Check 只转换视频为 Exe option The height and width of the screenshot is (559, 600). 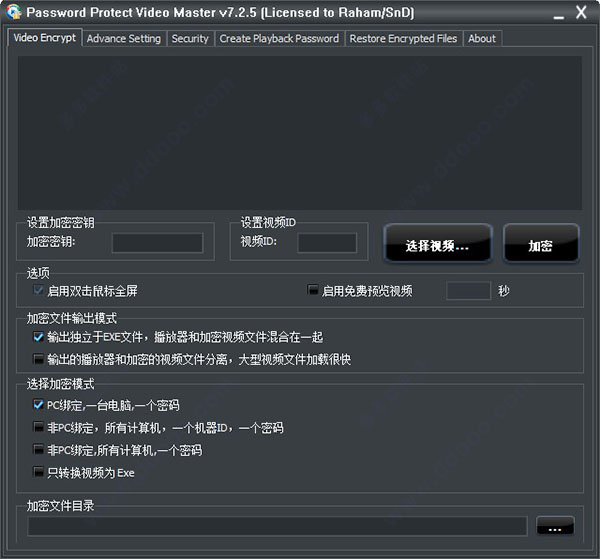coord(38,472)
